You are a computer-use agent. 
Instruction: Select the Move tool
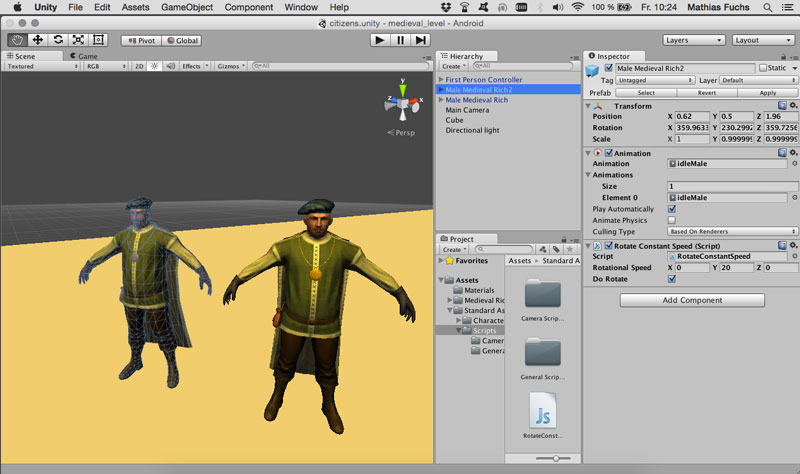(38, 40)
